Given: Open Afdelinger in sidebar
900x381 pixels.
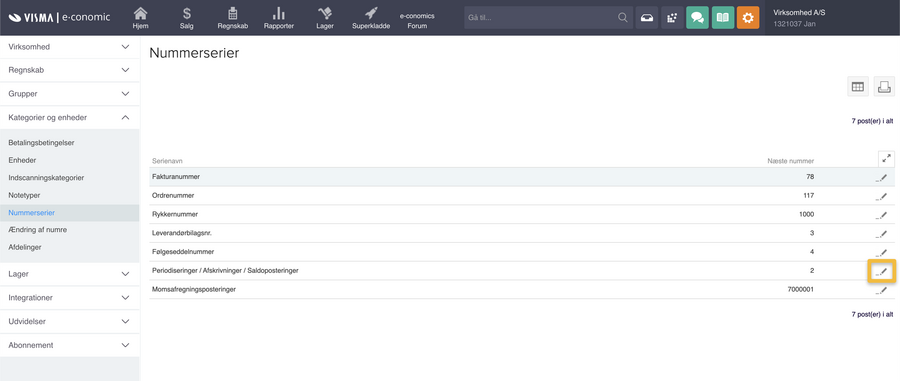Looking at the screenshot, I should (25, 247).
